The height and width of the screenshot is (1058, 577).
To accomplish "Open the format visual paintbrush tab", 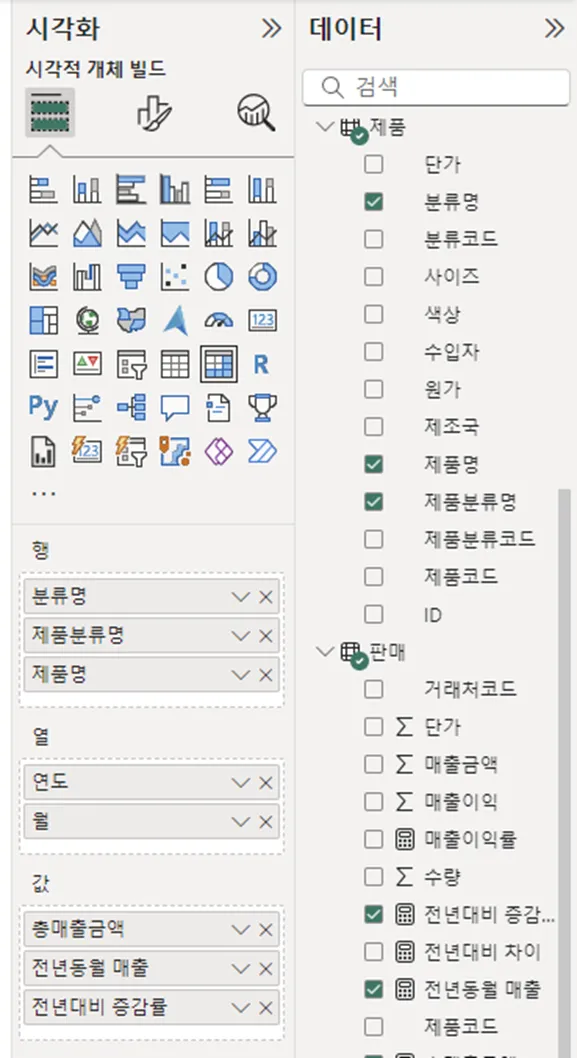I will 154,112.
